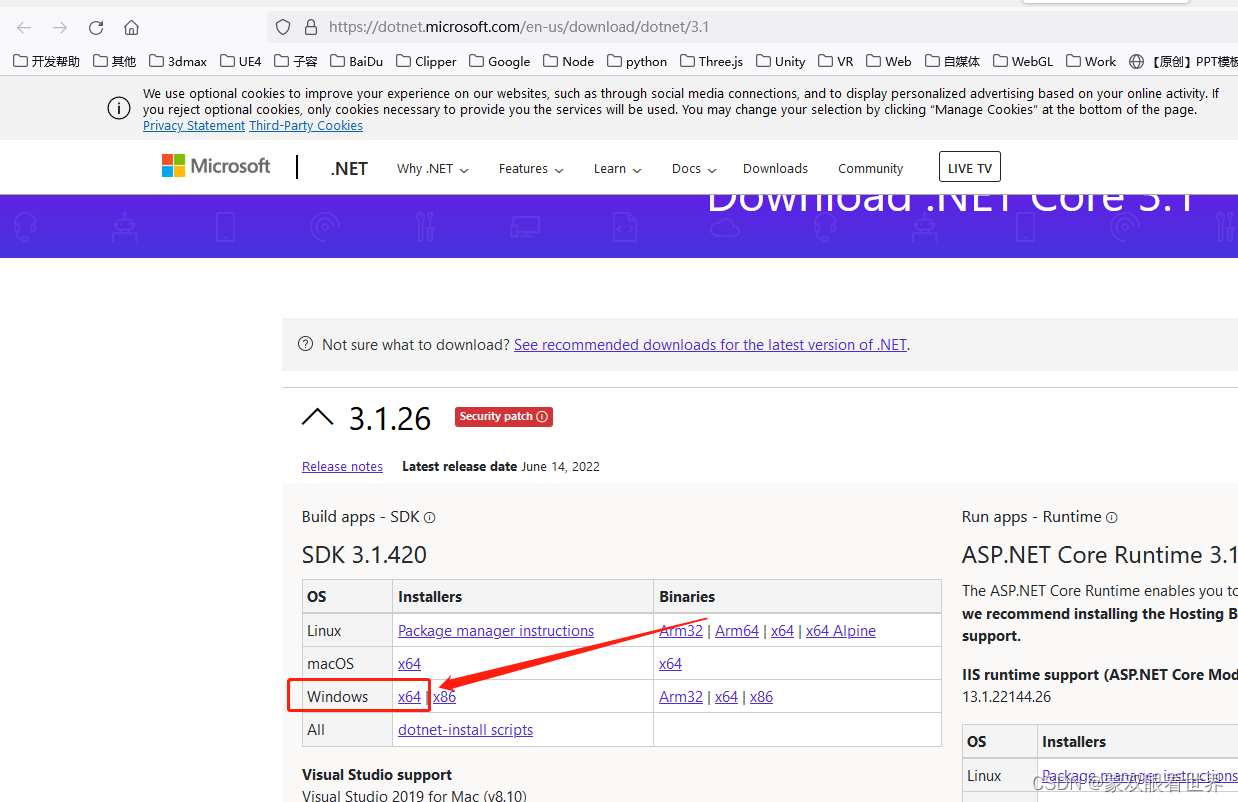Download Windows x64 SDK binaries

coord(726,697)
